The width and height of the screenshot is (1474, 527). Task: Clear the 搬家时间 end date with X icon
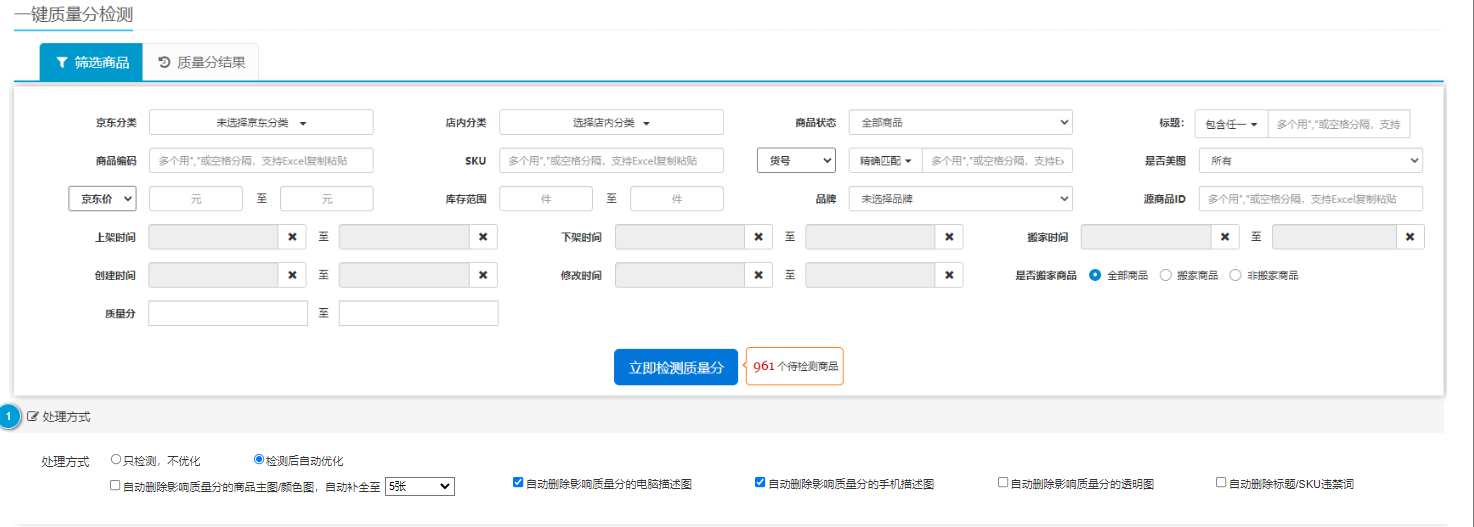1409,237
